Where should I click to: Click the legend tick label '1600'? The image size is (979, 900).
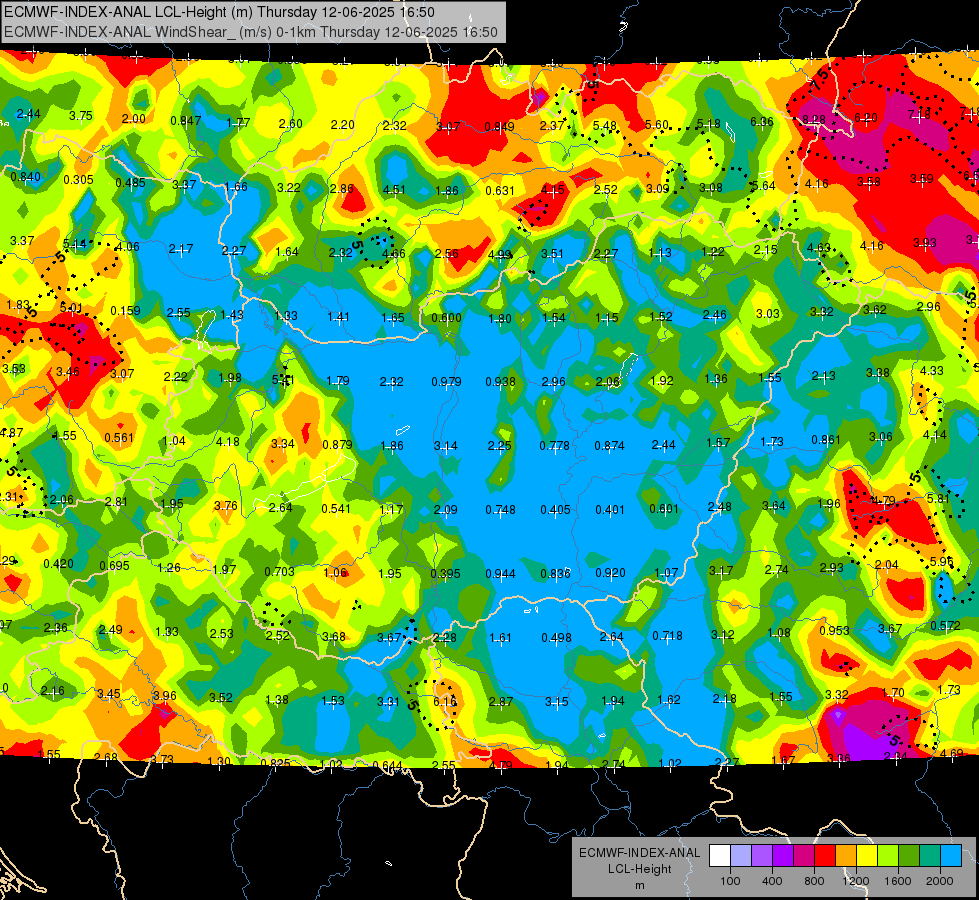898,881
